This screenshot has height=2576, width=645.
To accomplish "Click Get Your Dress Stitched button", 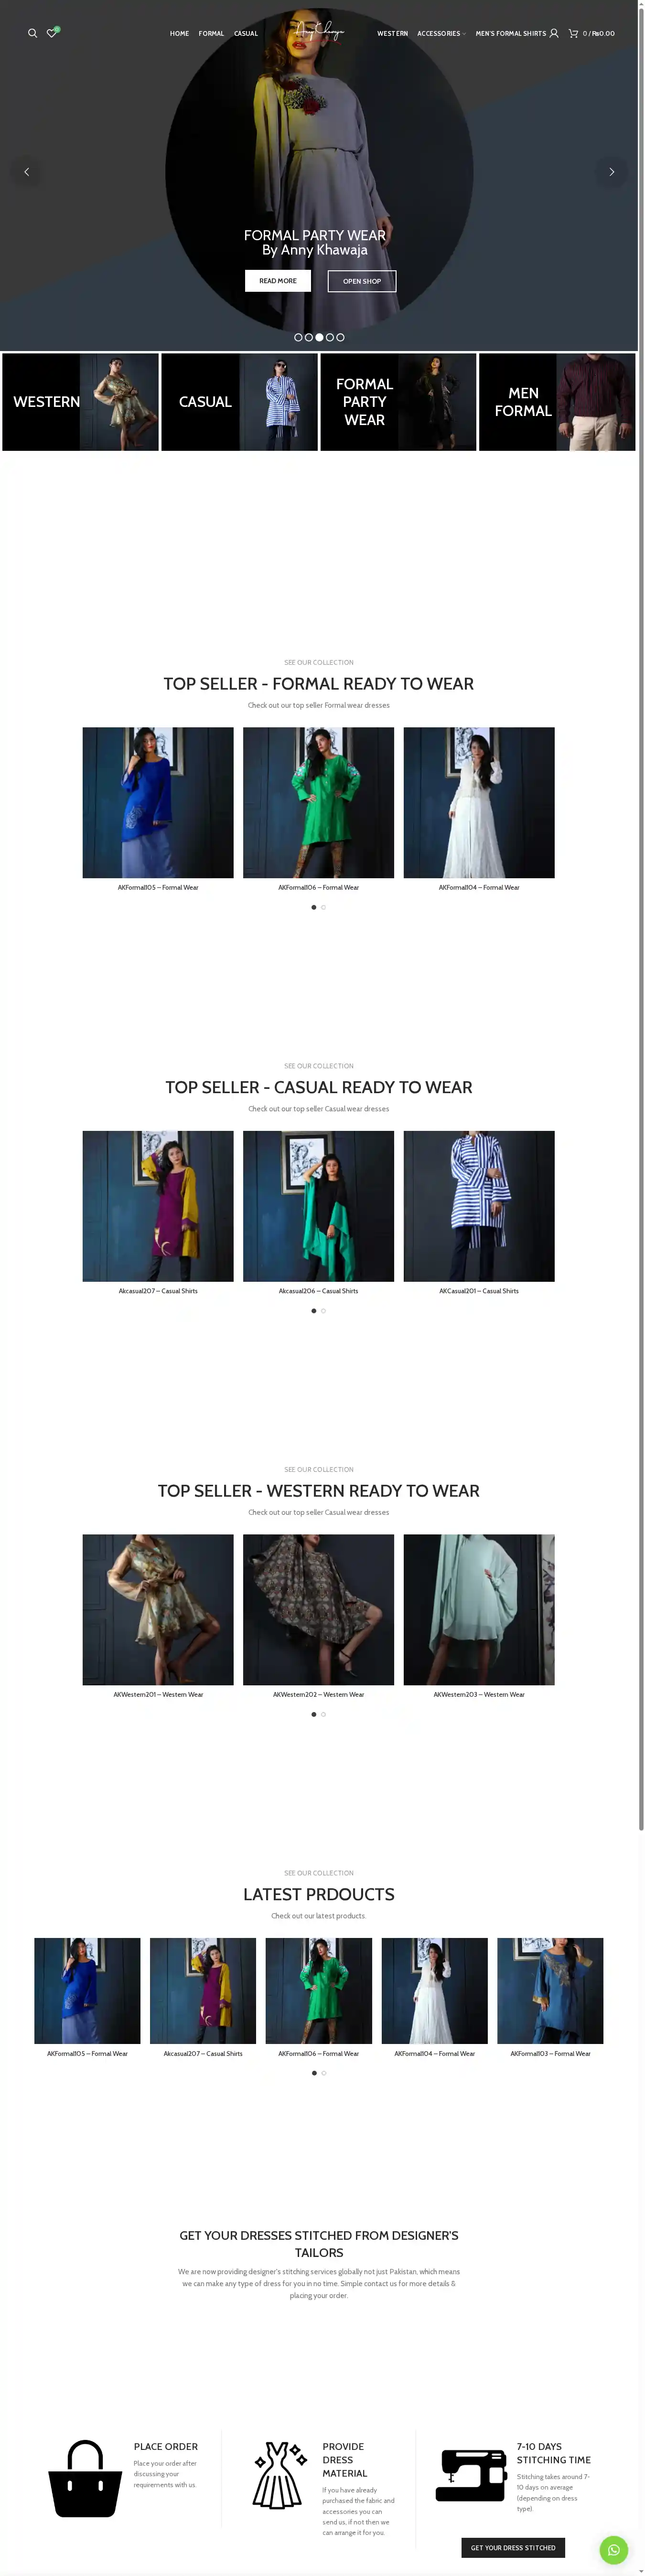I will (x=513, y=2547).
